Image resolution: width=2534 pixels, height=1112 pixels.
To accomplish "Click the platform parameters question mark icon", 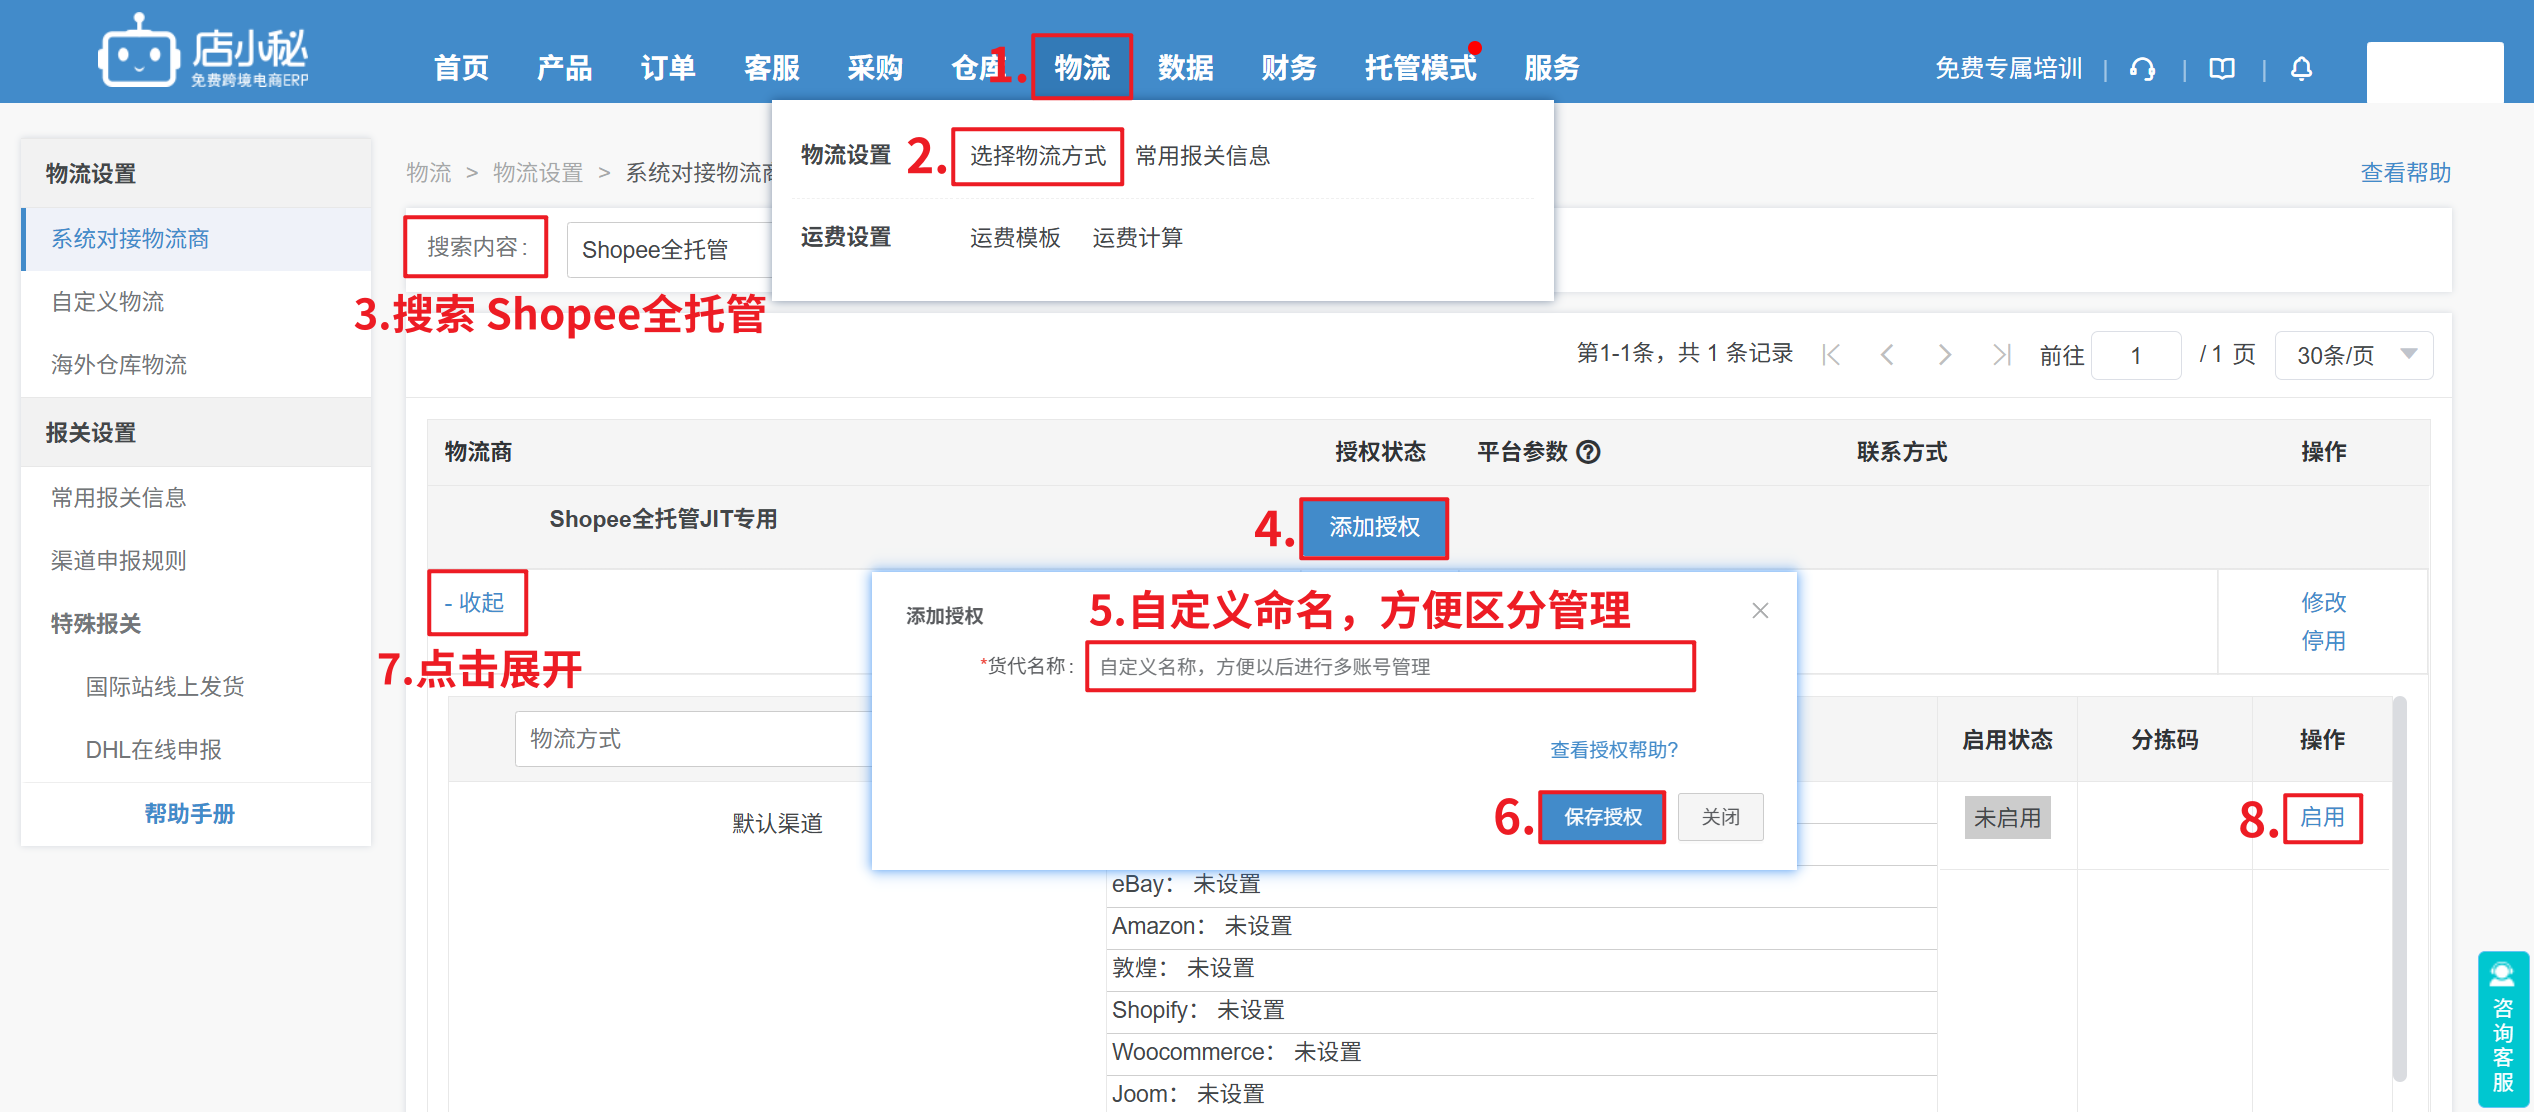I will [1588, 452].
